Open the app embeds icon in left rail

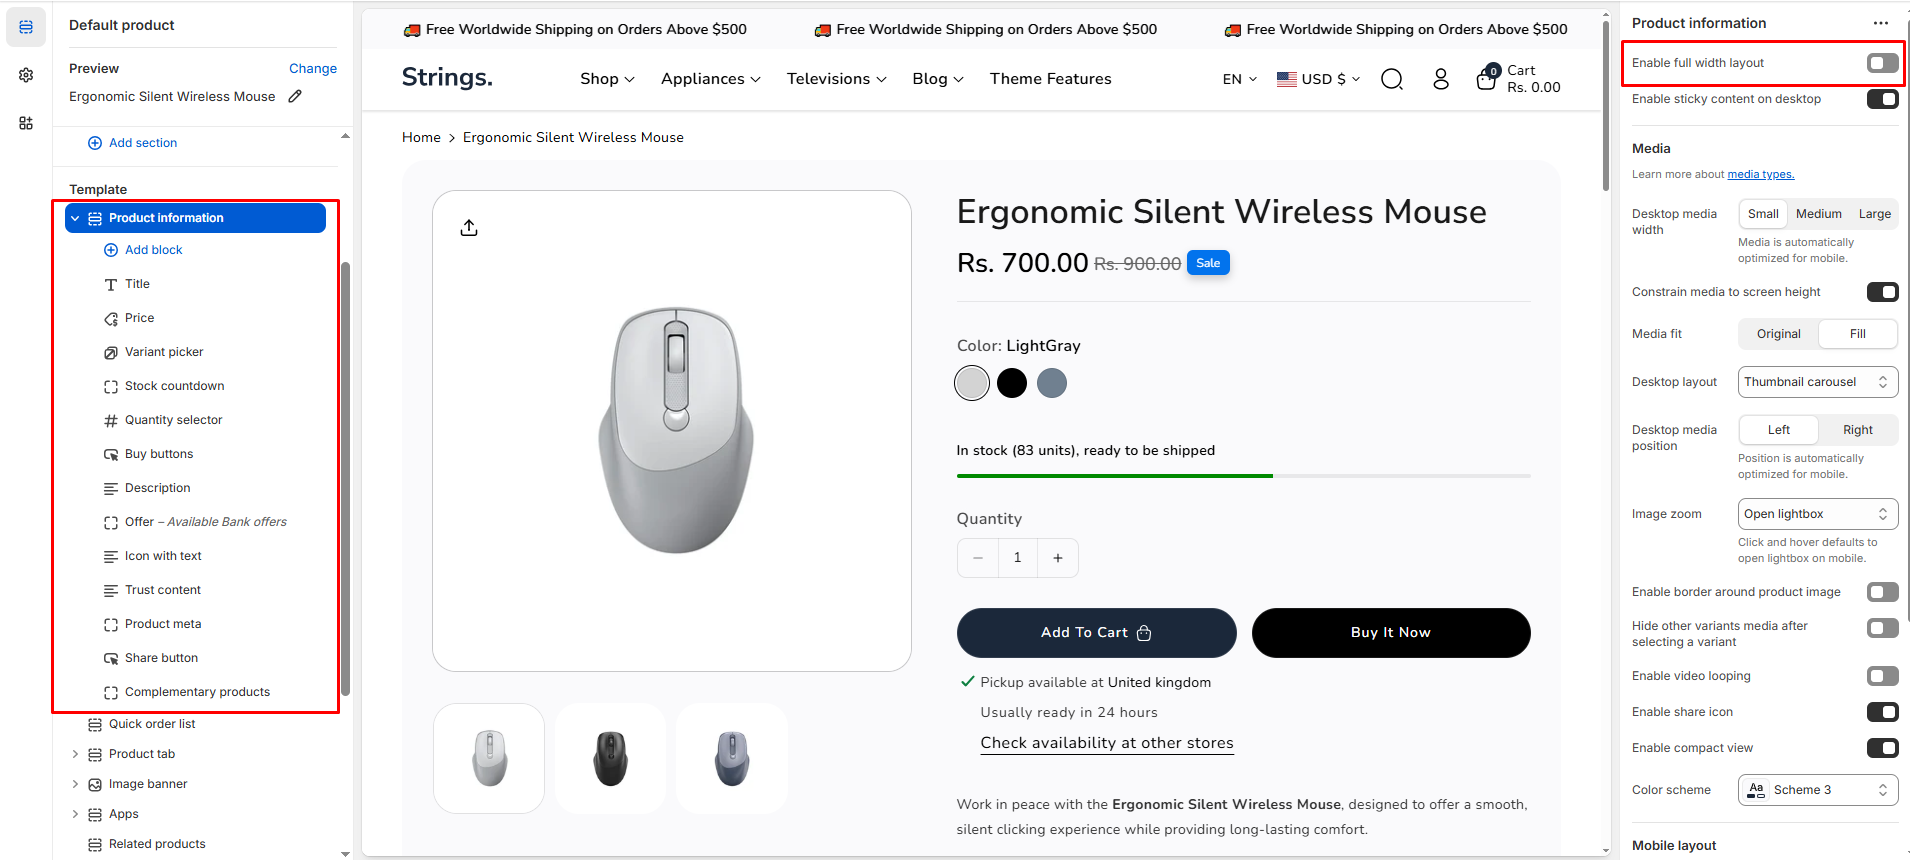26,123
